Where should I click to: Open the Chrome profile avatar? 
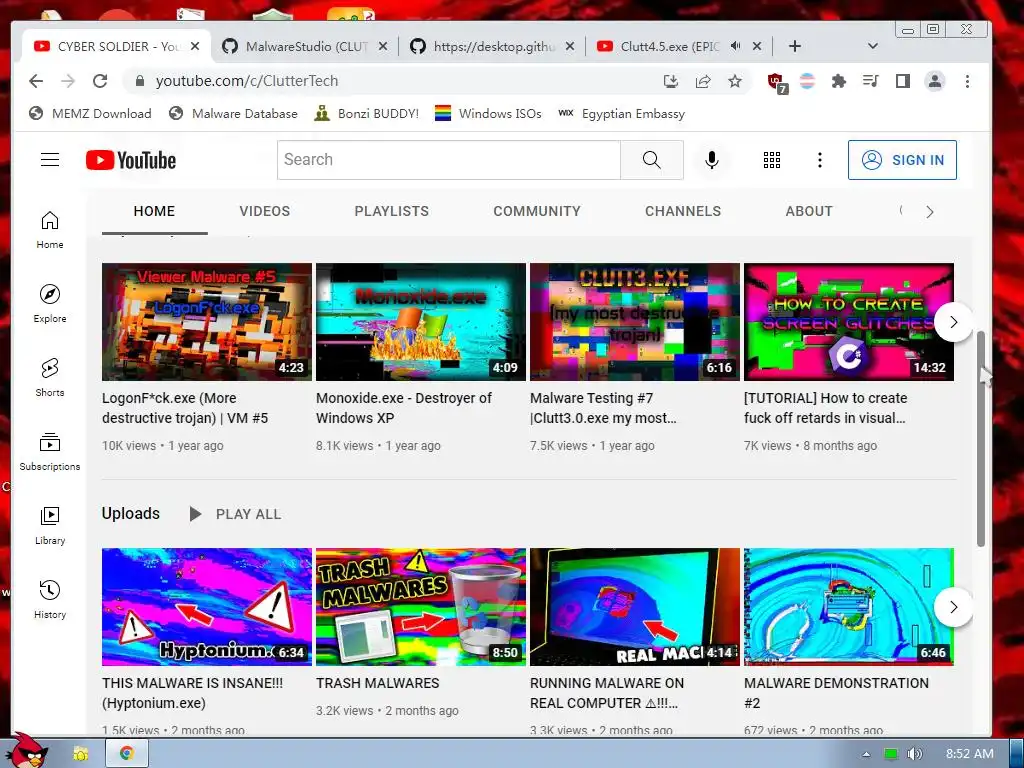(x=935, y=81)
